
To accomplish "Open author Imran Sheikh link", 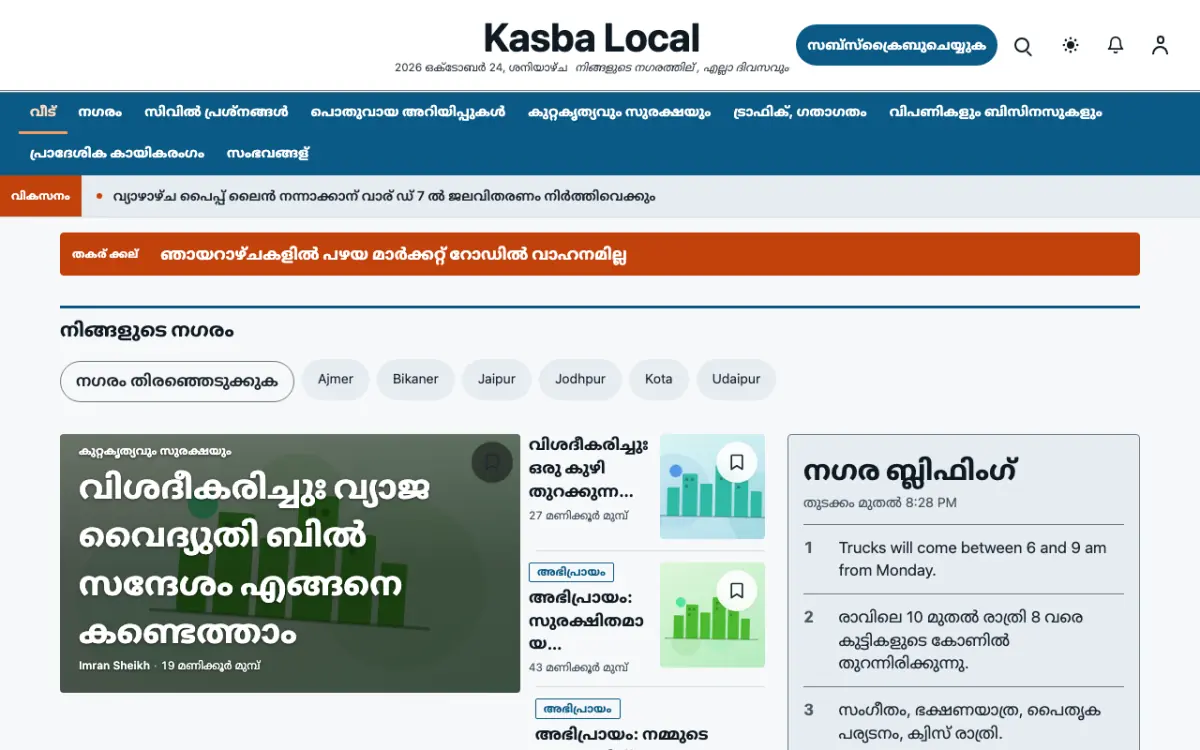I will [114, 665].
